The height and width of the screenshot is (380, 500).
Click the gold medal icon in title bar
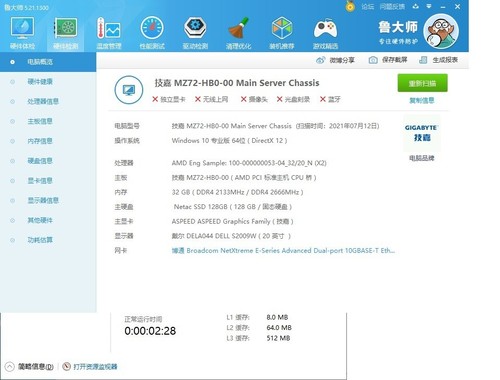[x=350, y=6]
